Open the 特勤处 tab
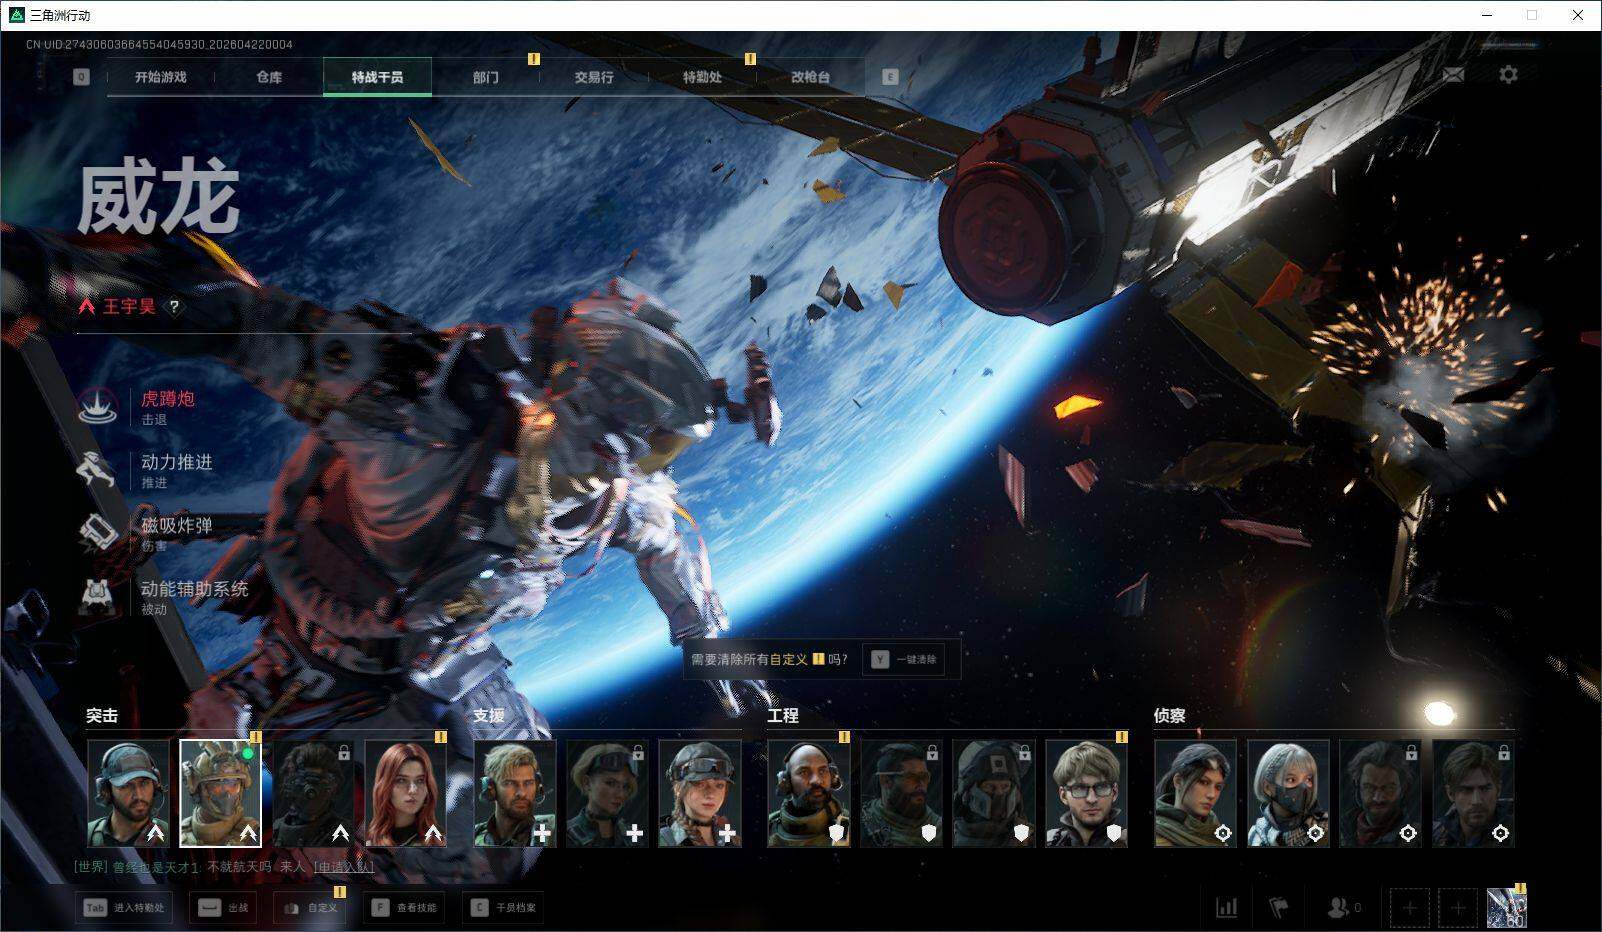 click(x=702, y=77)
